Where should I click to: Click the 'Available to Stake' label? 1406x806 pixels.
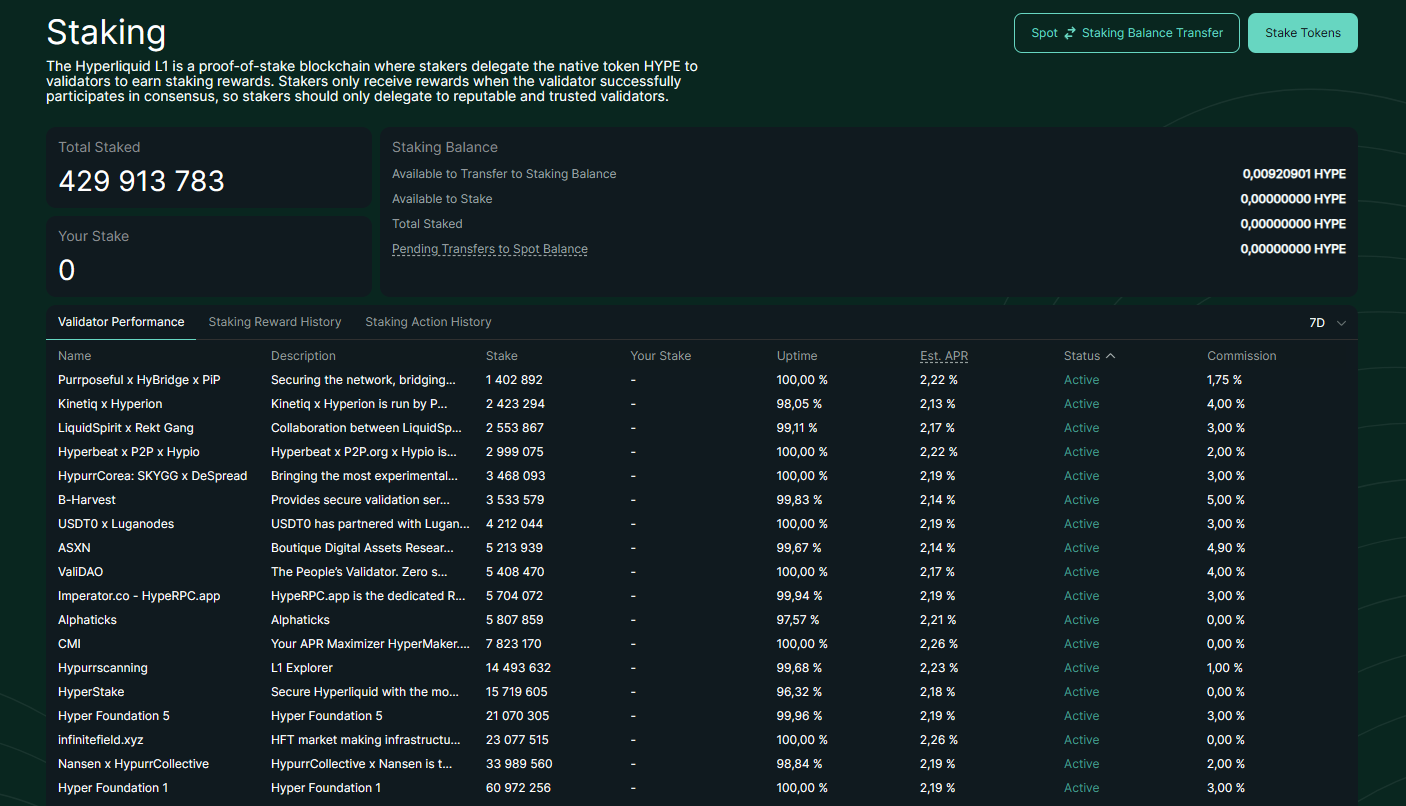click(442, 199)
